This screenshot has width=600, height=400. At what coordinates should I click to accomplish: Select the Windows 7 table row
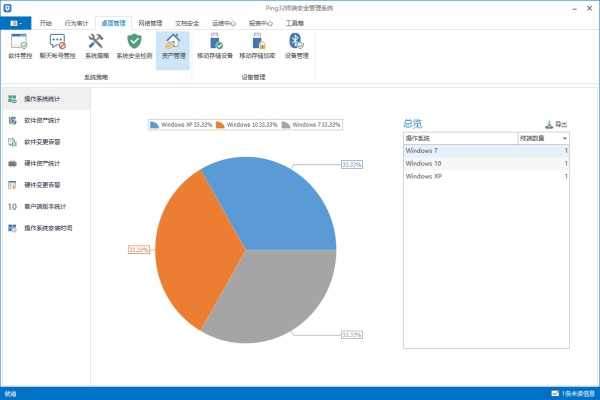point(486,151)
